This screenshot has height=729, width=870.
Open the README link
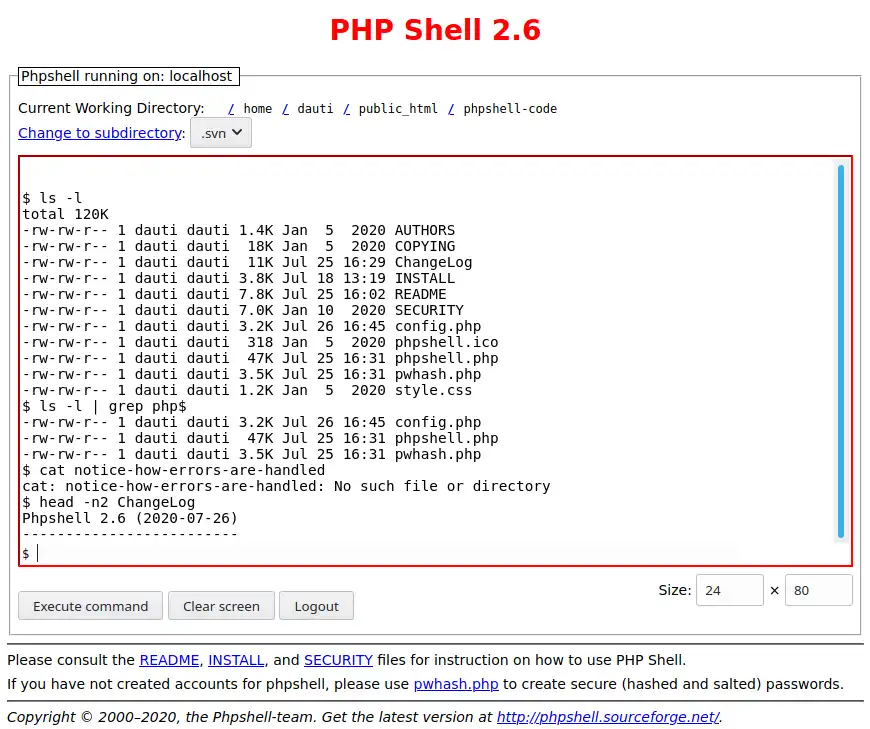169,660
